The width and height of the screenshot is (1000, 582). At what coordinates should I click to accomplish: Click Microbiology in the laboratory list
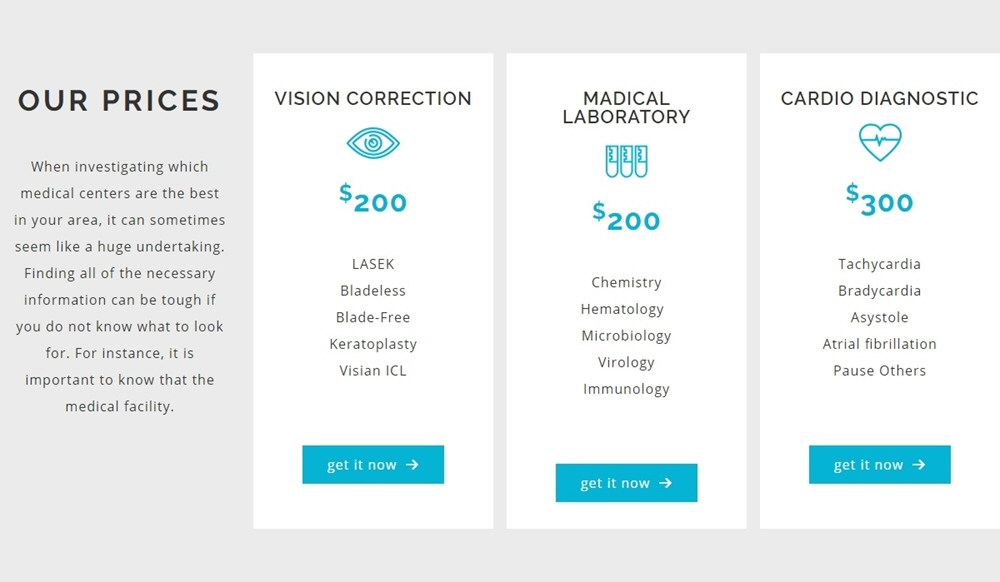click(626, 336)
